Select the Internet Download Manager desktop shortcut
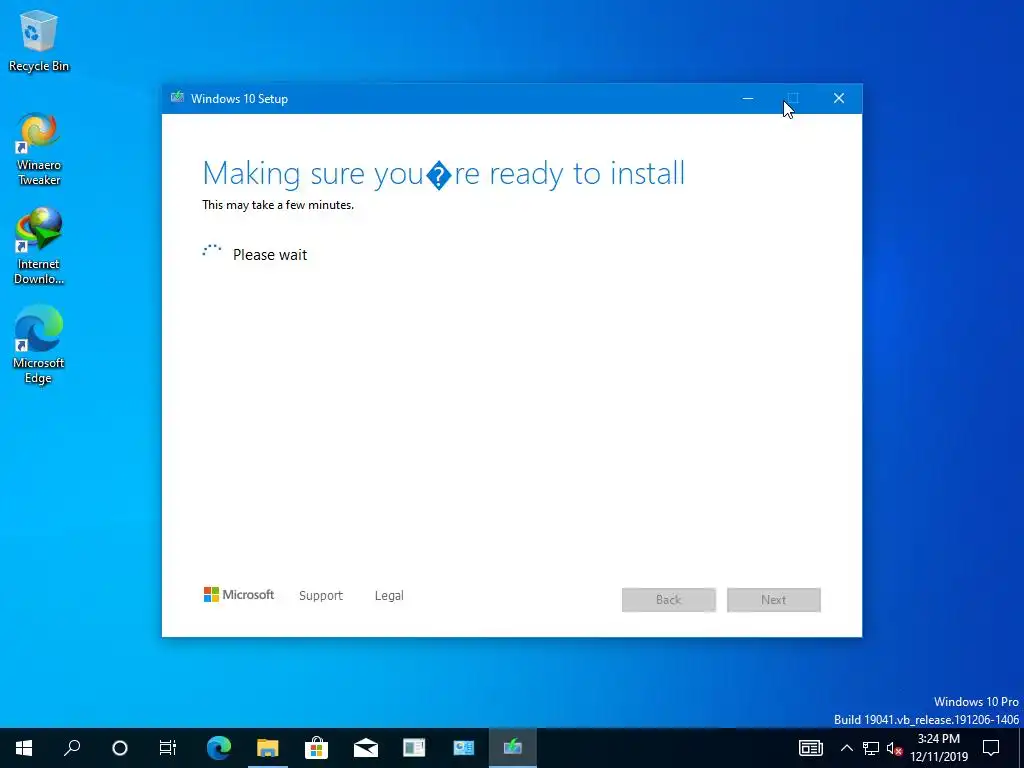Screen dimensions: 1024x768 tap(39, 246)
